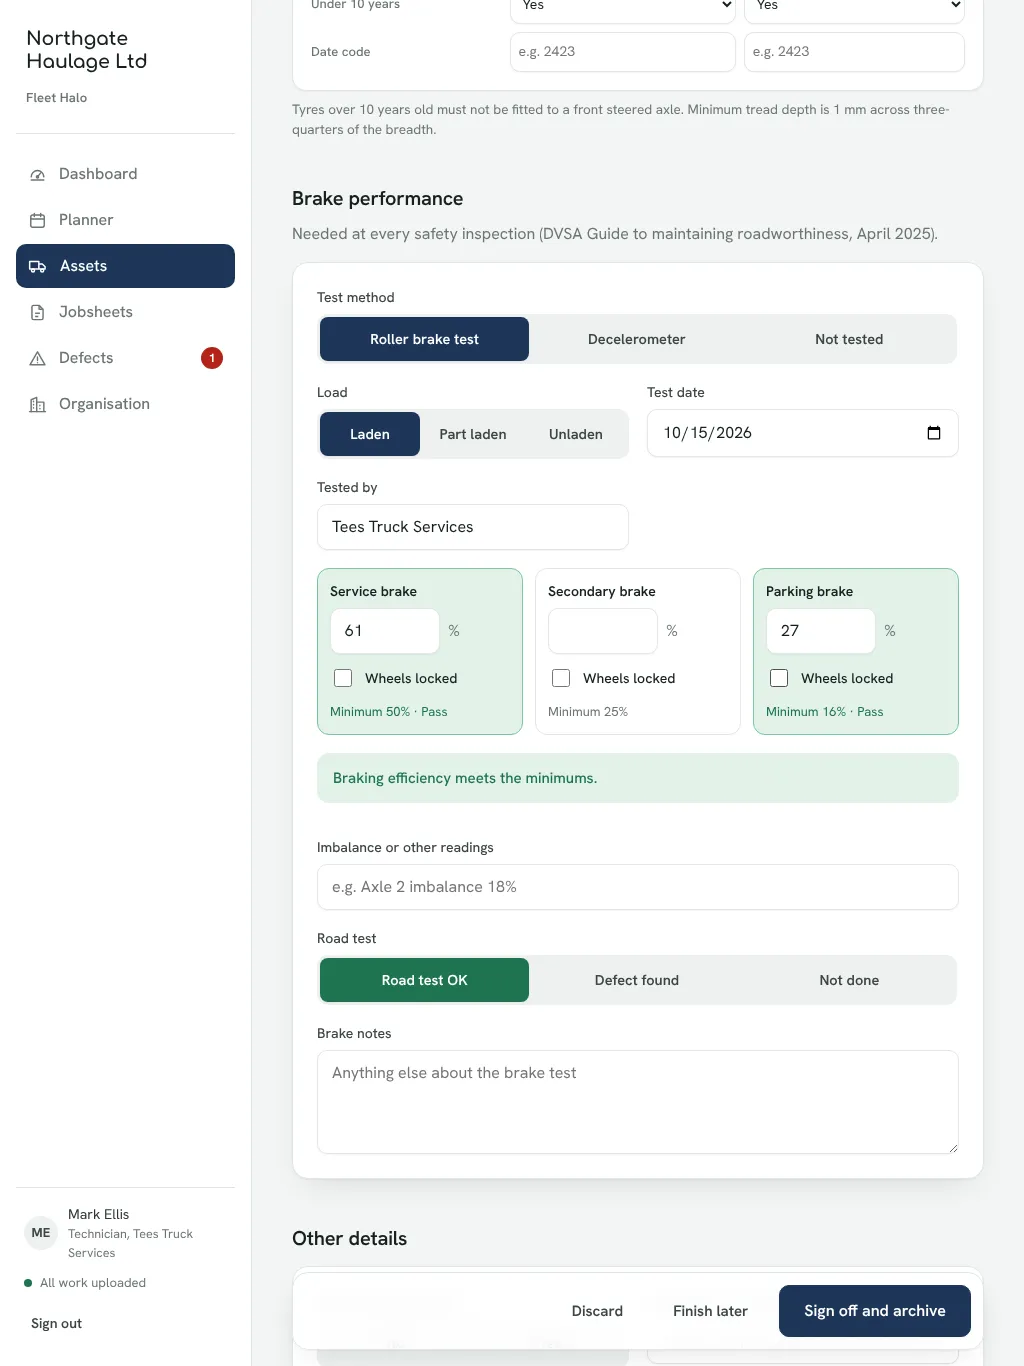This screenshot has height=1366, width=1024.
Task: Click the Parking brake percentage field
Action: coord(821,631)
